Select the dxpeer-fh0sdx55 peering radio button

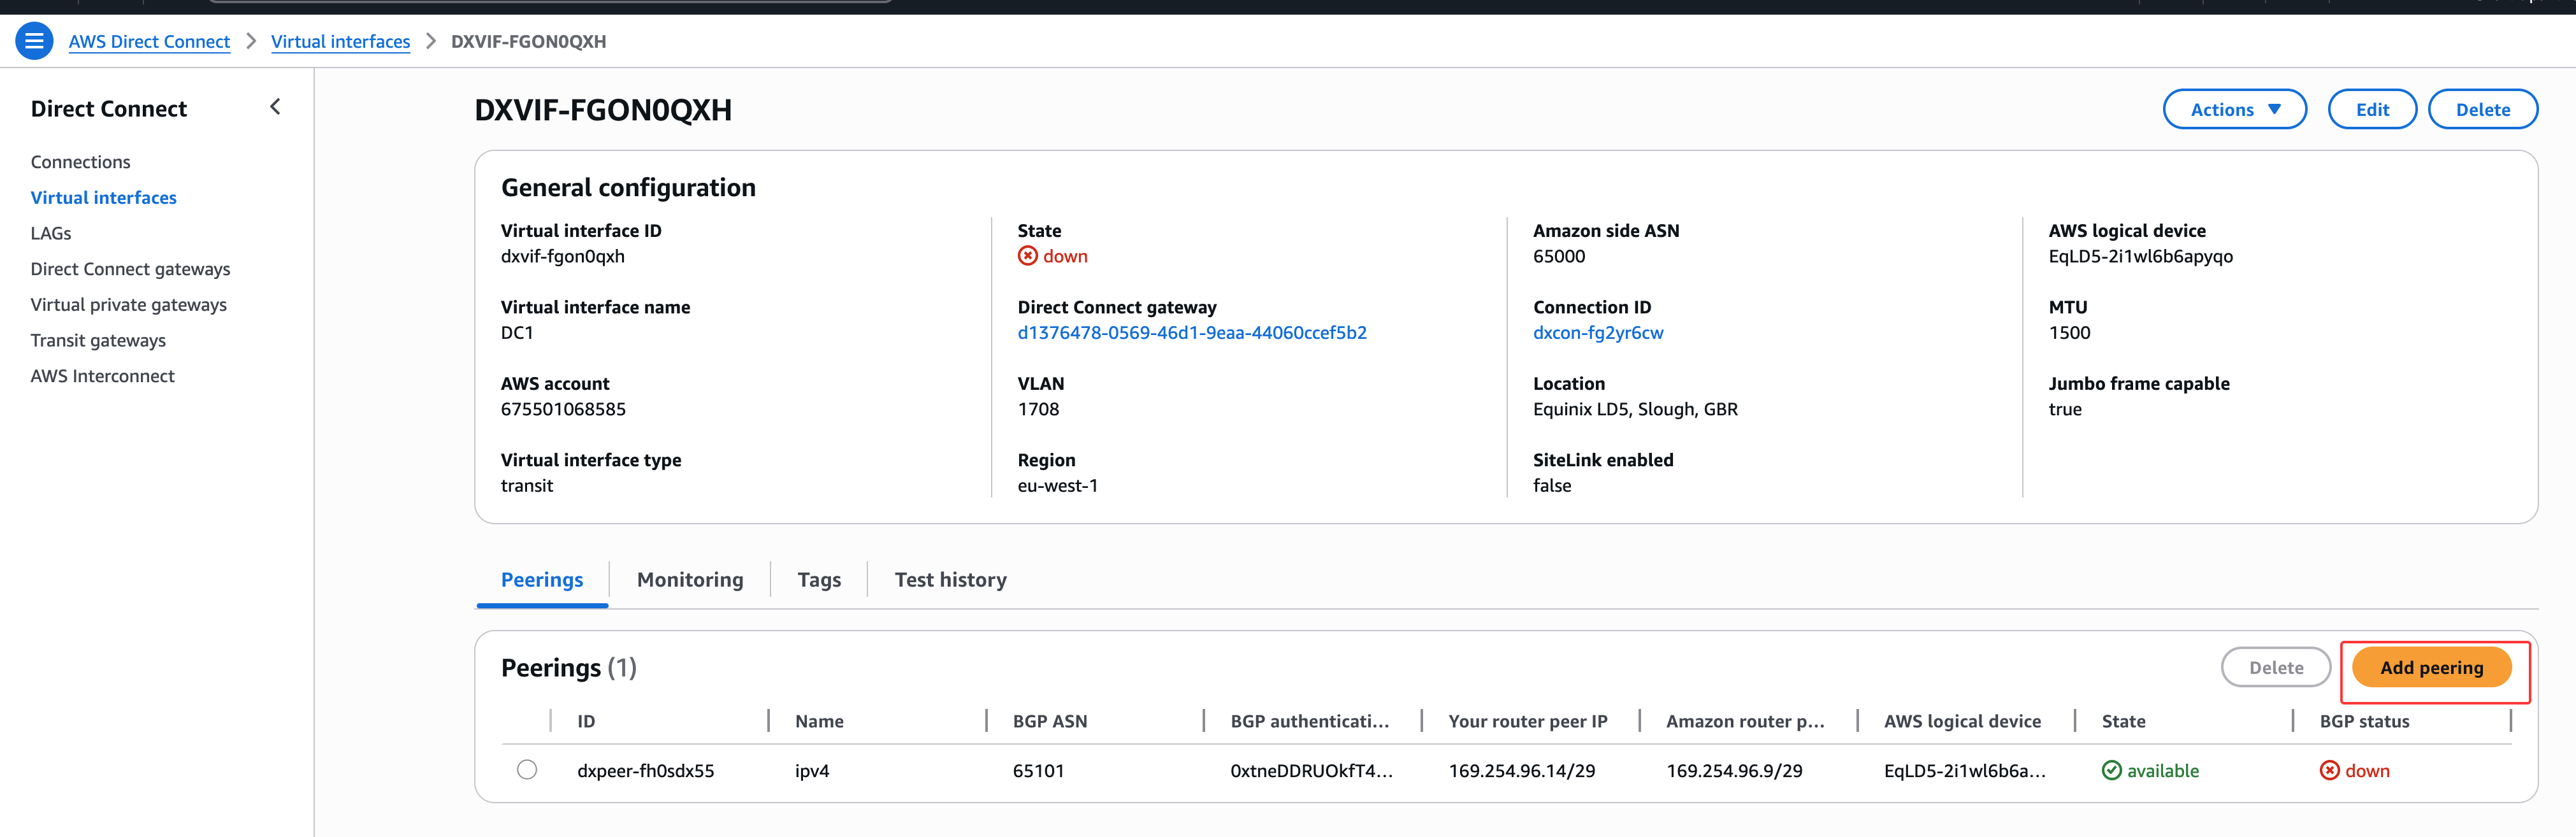tap(527, 769)
